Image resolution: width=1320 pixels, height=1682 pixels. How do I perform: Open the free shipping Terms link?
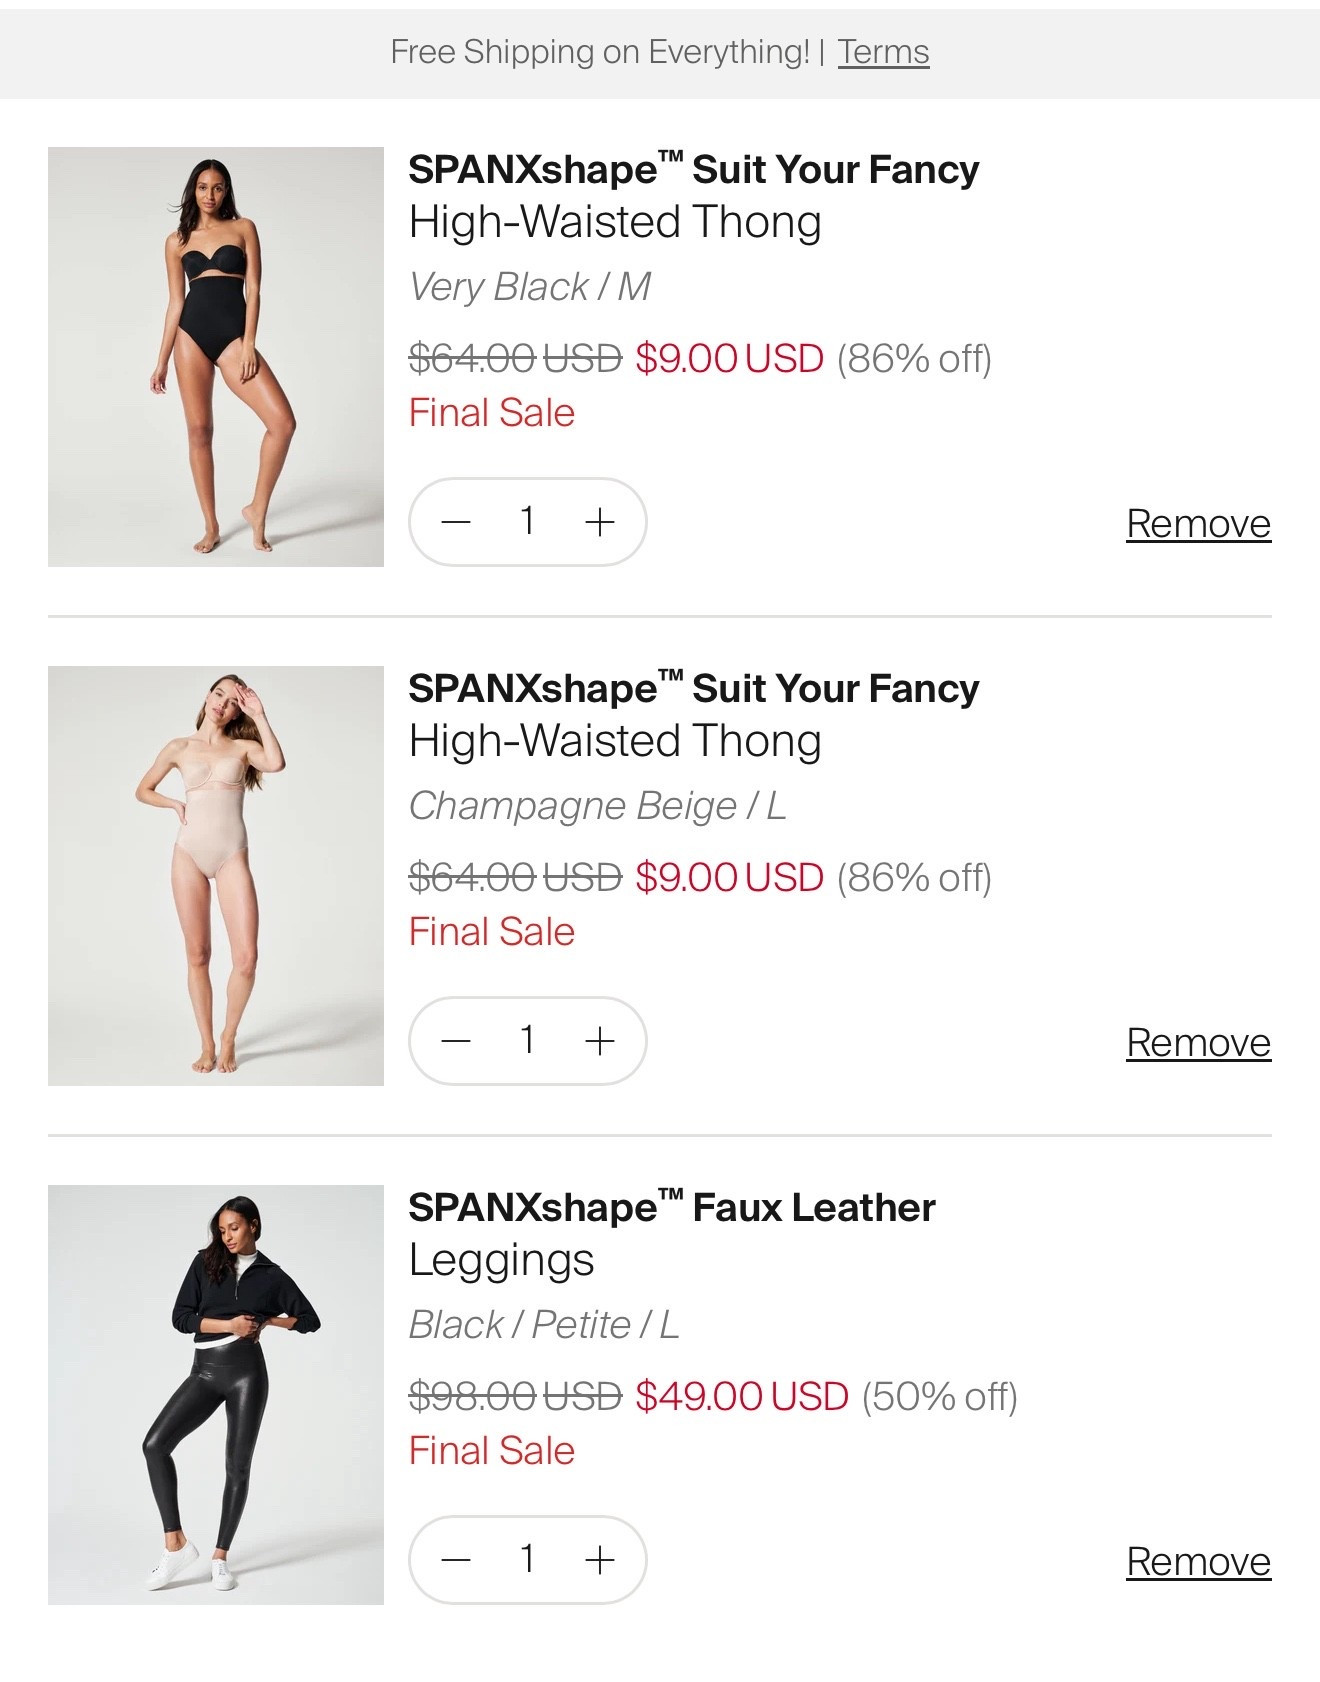tap(883, 52)
